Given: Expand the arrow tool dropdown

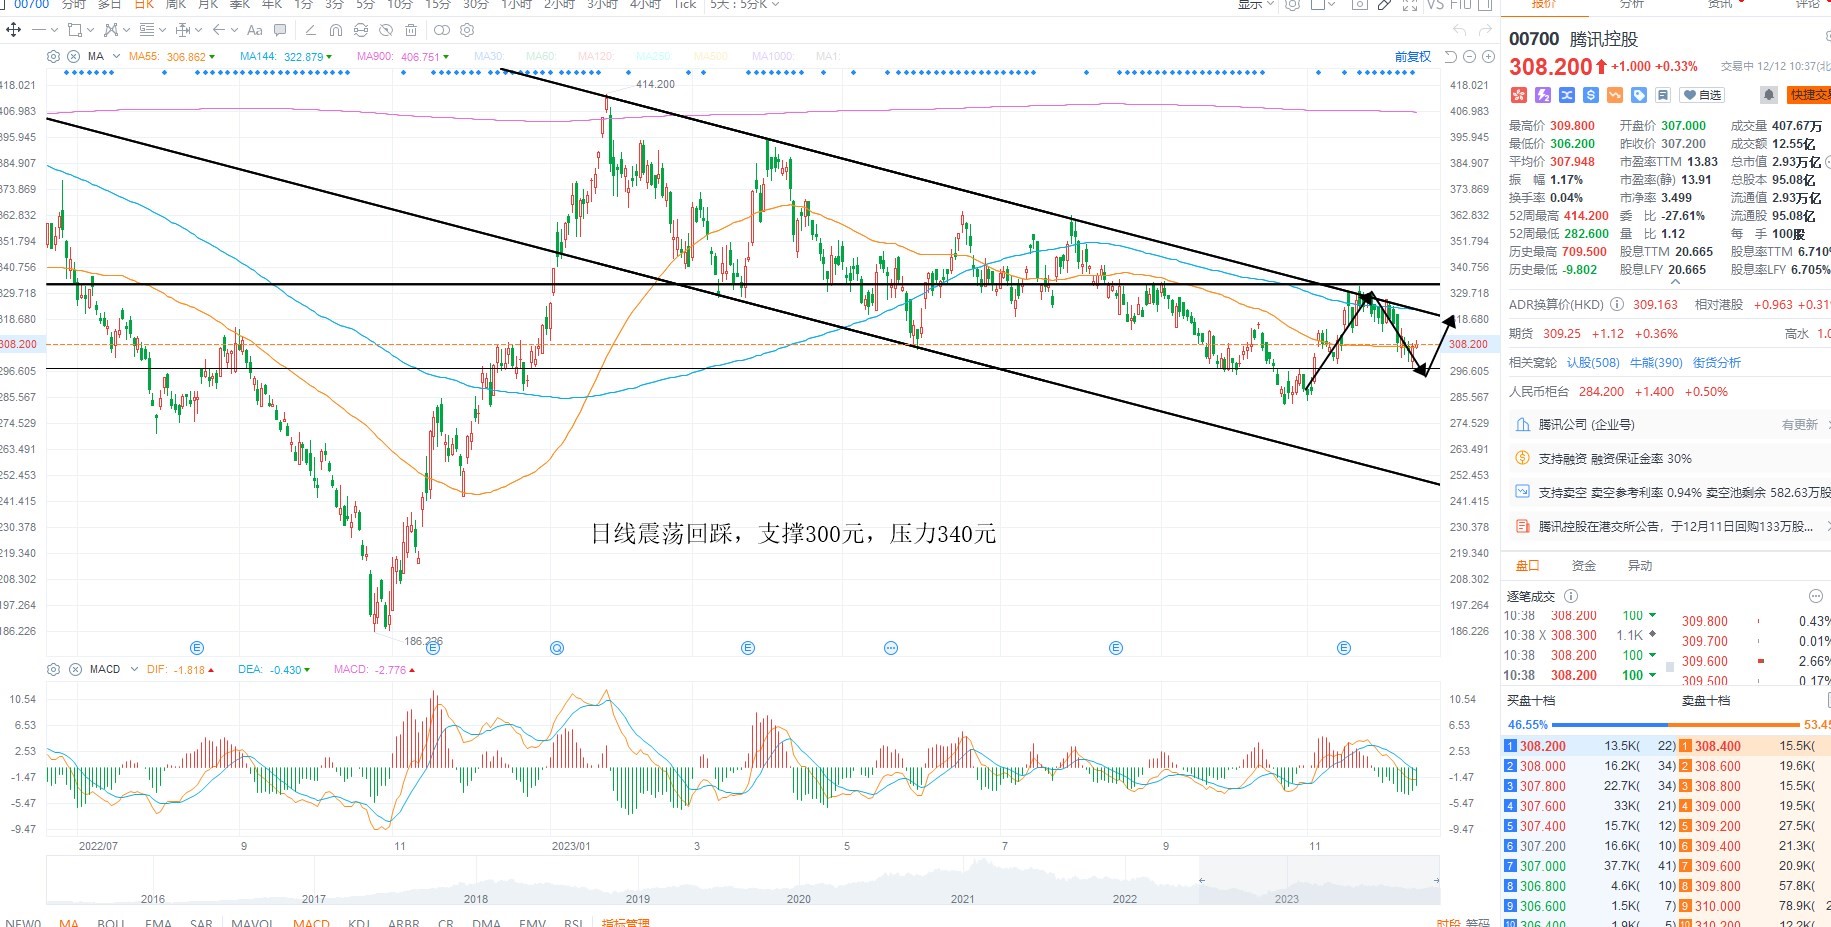Looking at the screenshot, I should tap(234, 30).
